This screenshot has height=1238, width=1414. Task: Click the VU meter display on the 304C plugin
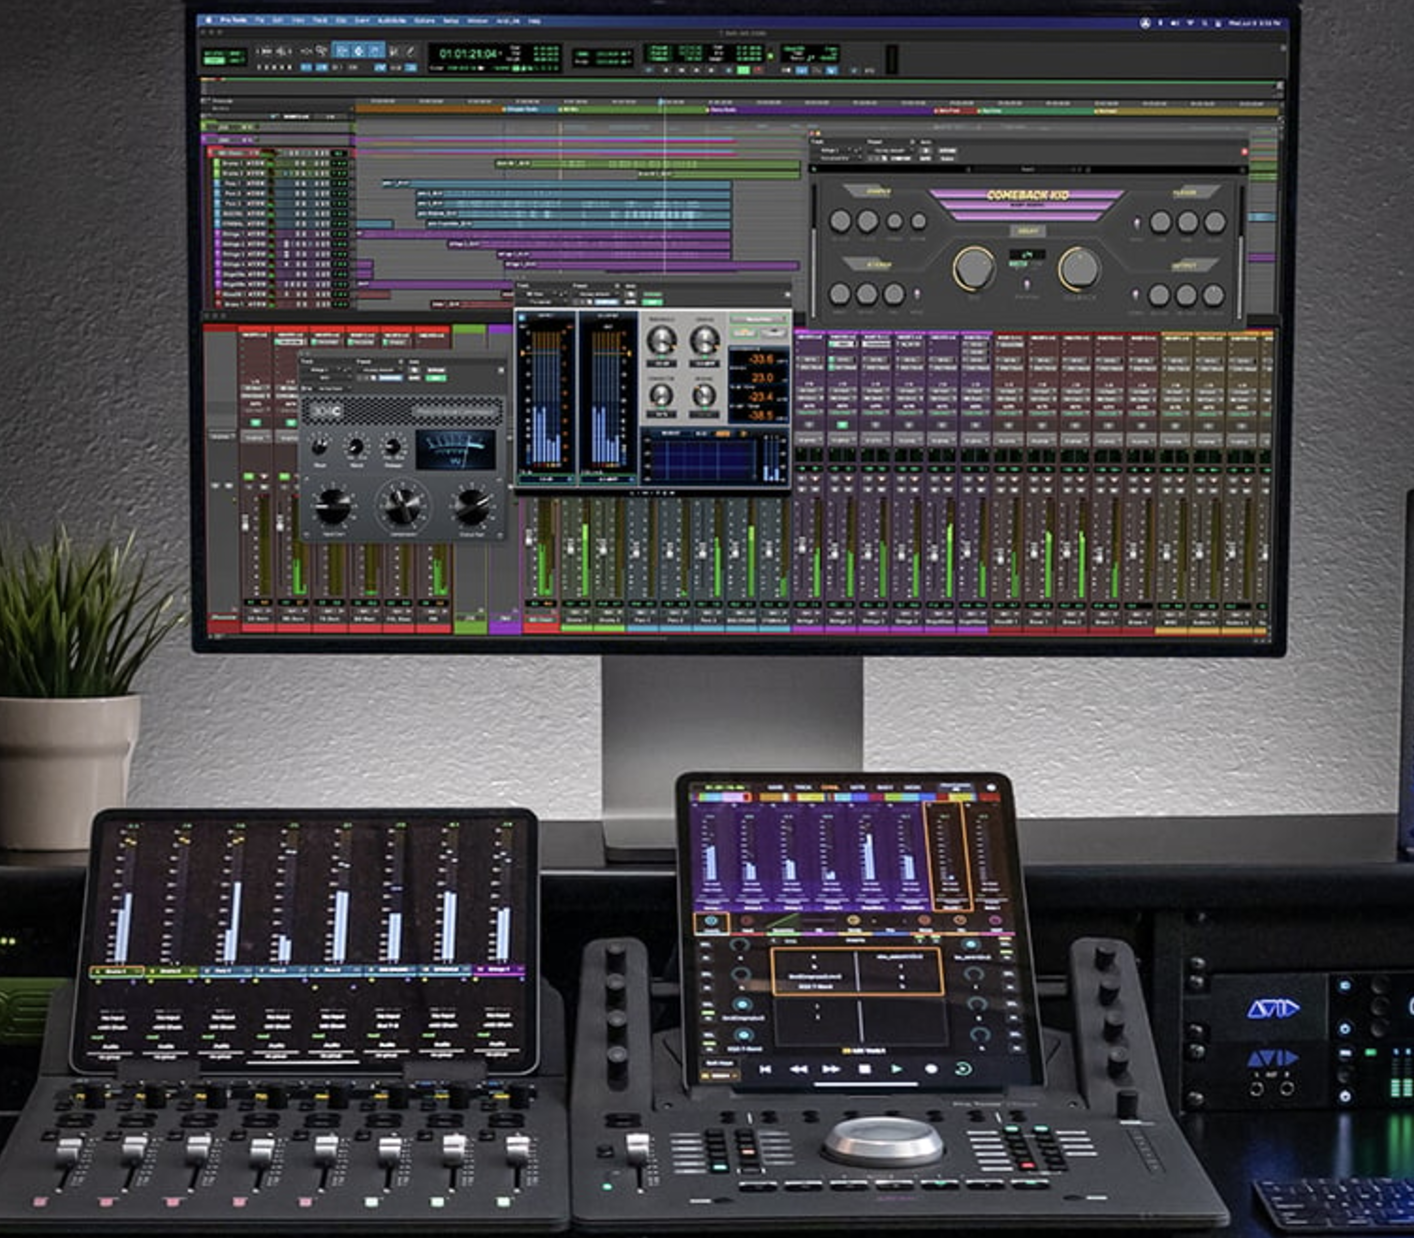pyautogui.click(x=455, y=450)
